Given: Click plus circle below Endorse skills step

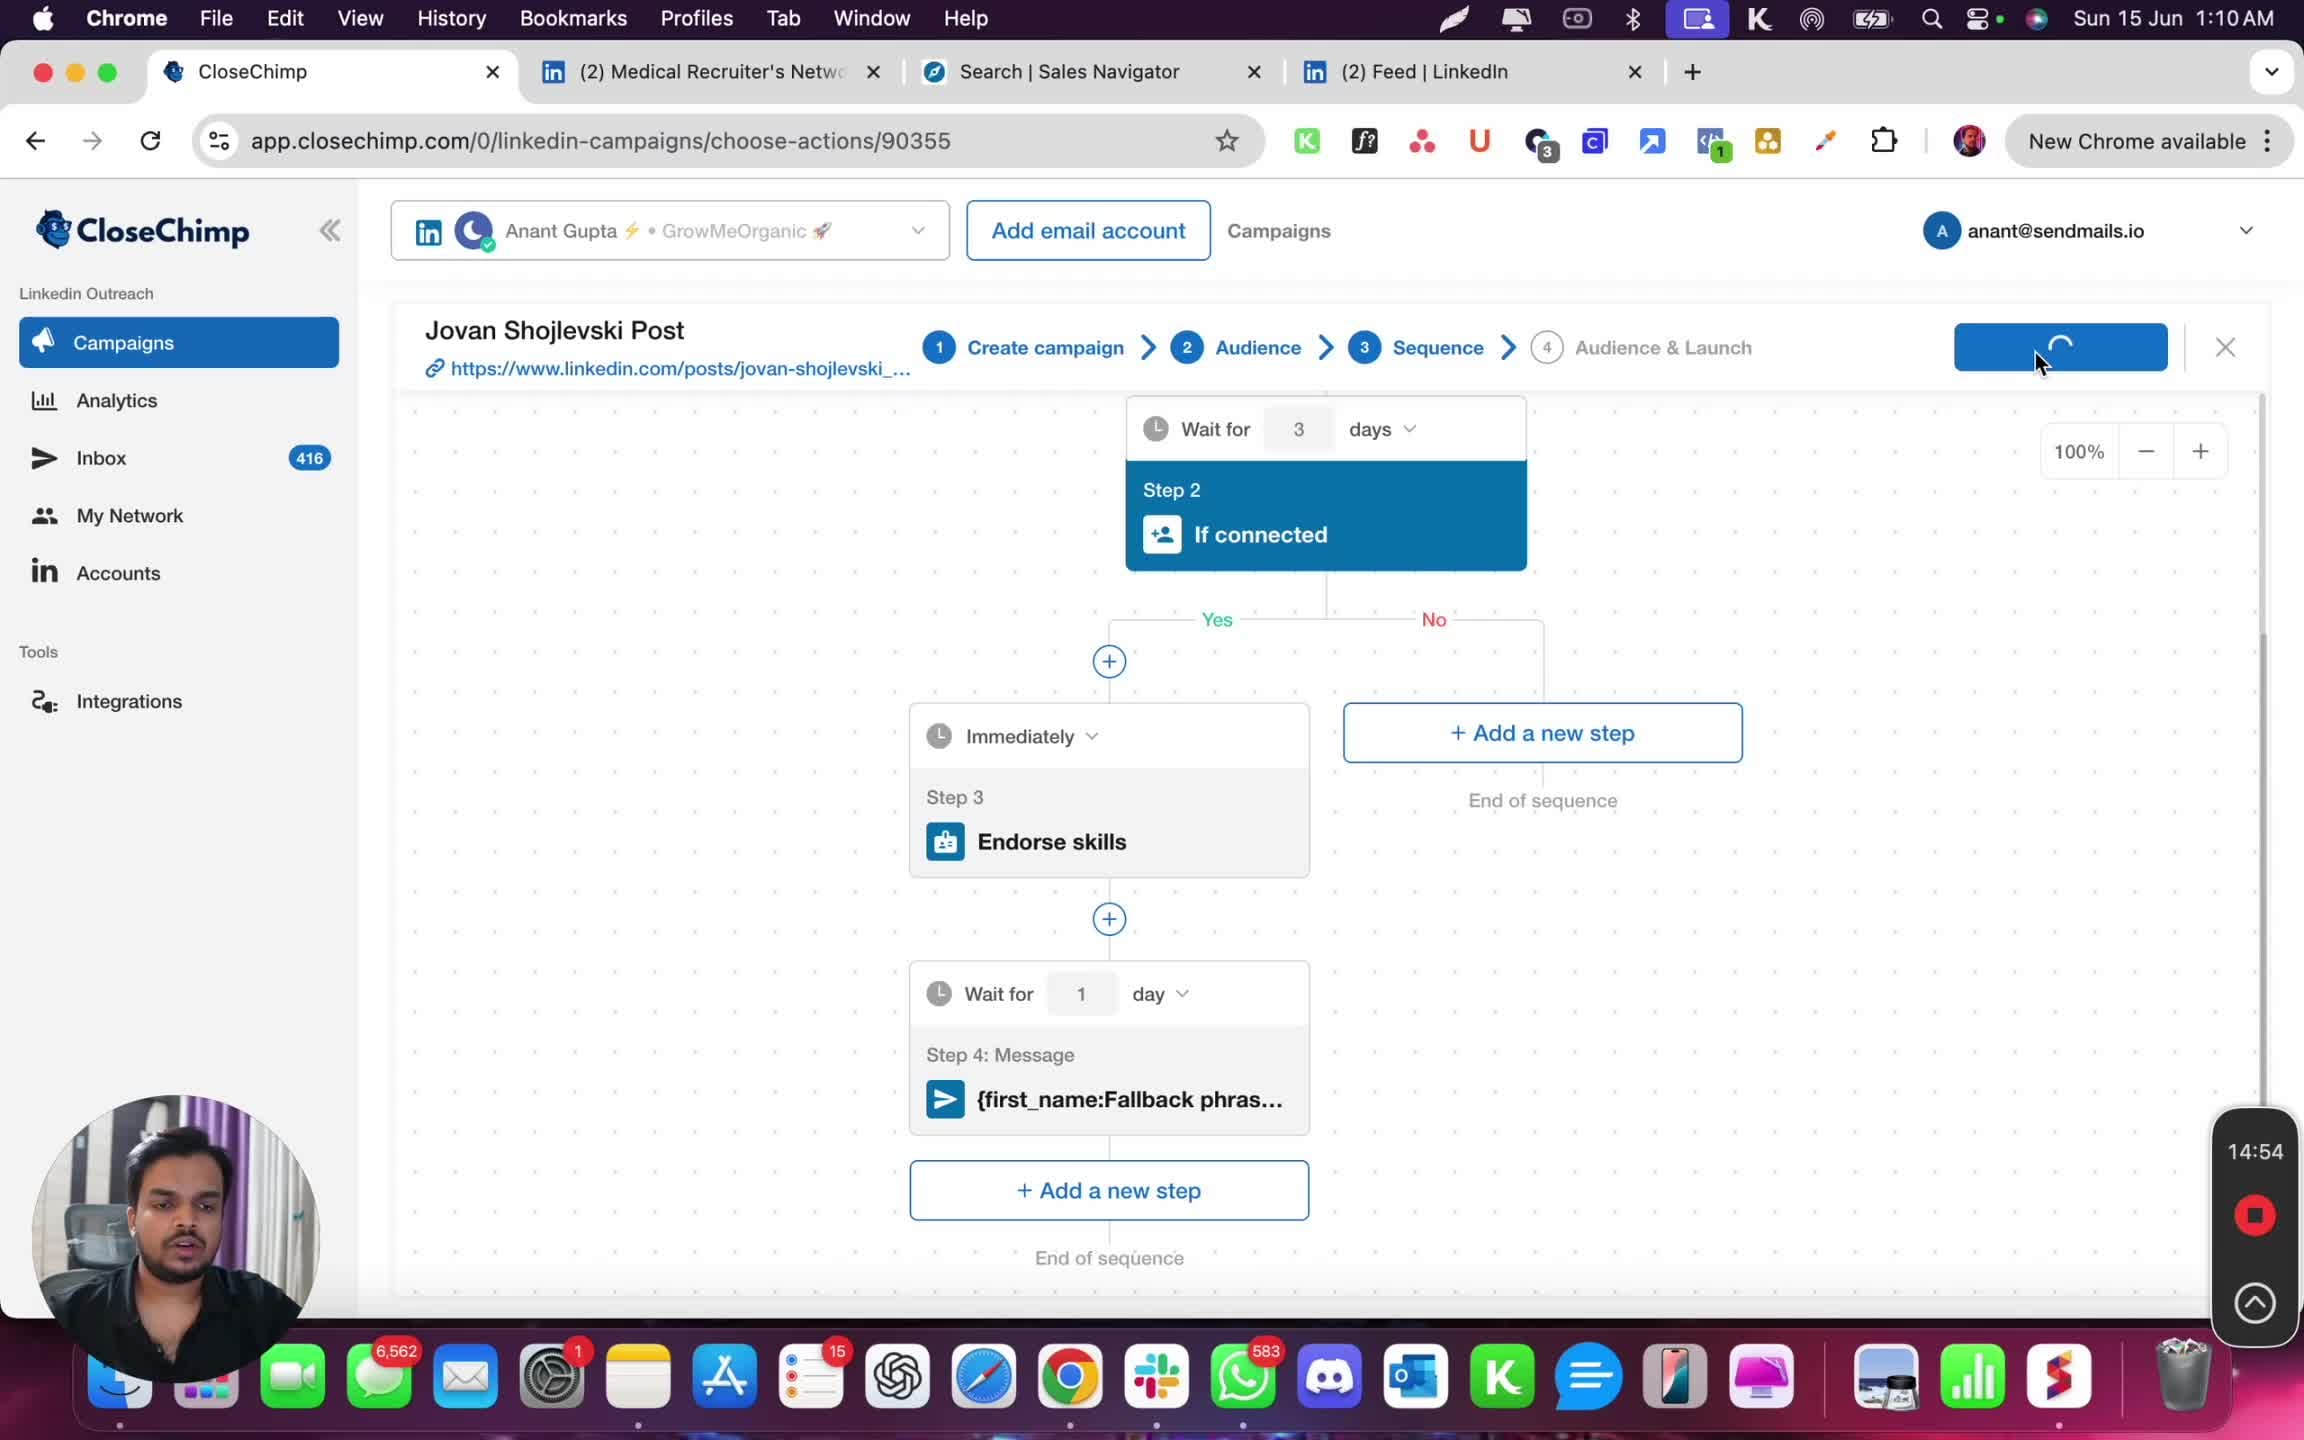Looking at the screenshot, I should click(x=1109, y=919).
